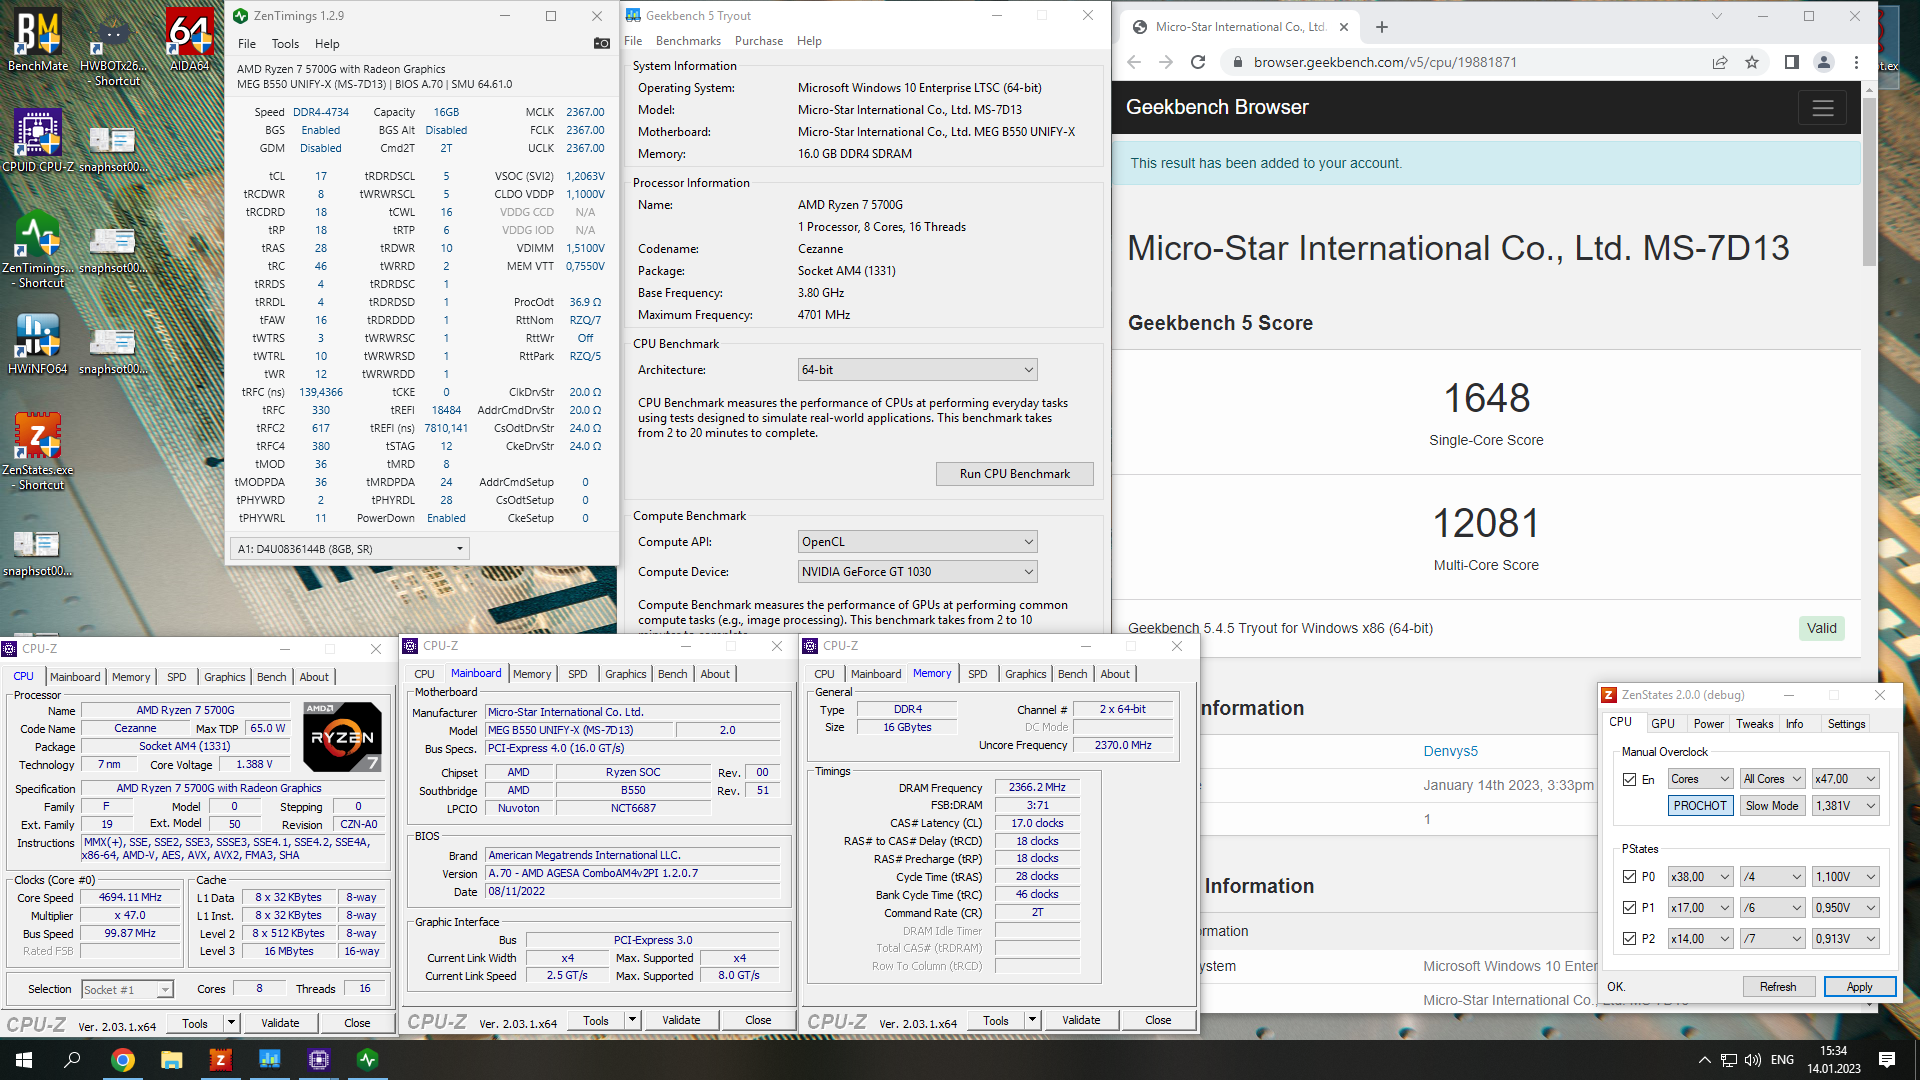Click the snaphsot00 file below ZenStates shortcut
The width and height of the screenshot is (1920, 1080).
[x=38, y=553]
